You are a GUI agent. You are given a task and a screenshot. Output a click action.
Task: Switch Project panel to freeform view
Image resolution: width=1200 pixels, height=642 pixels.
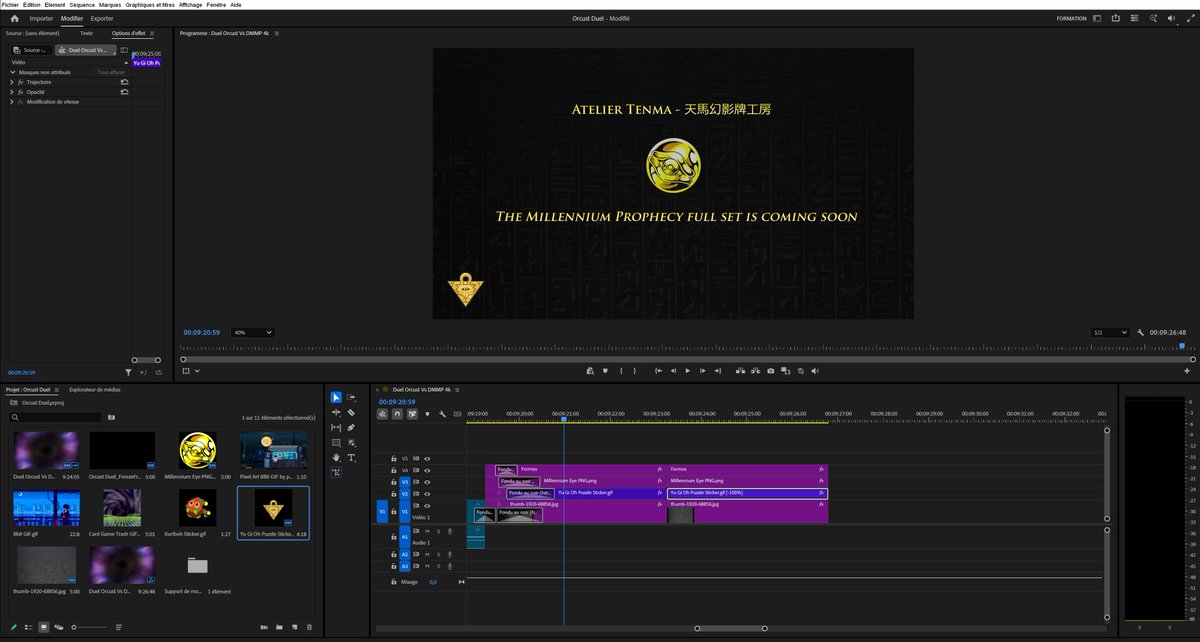click(59, 627)
